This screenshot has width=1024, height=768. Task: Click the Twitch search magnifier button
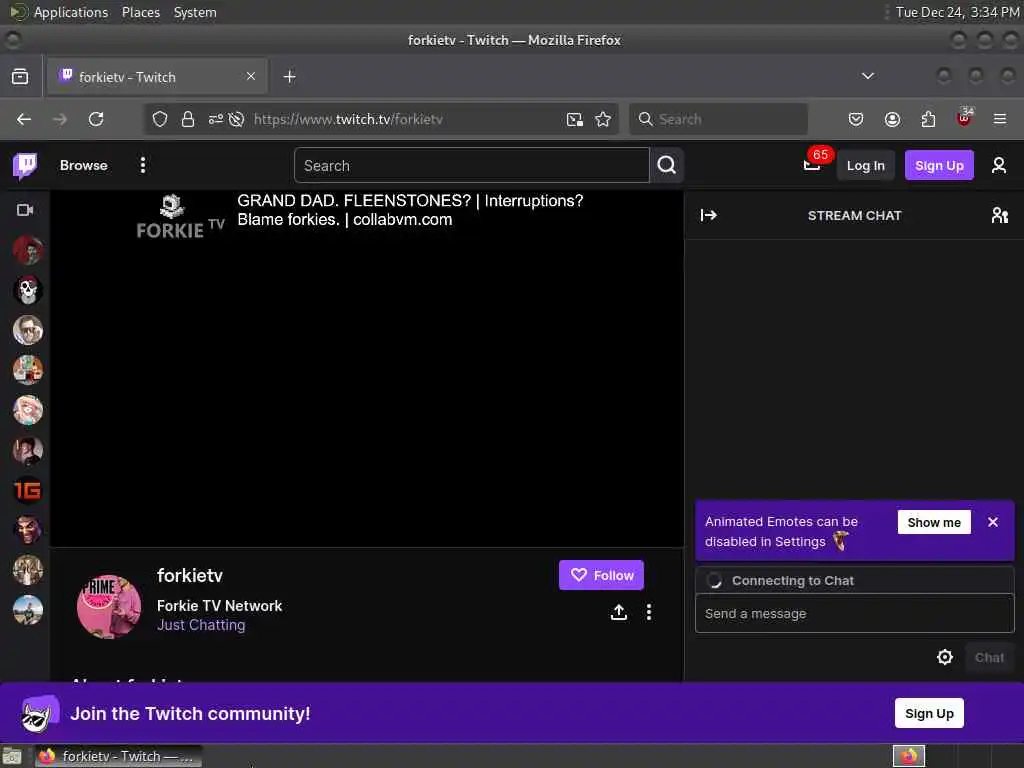coord(667,165)
